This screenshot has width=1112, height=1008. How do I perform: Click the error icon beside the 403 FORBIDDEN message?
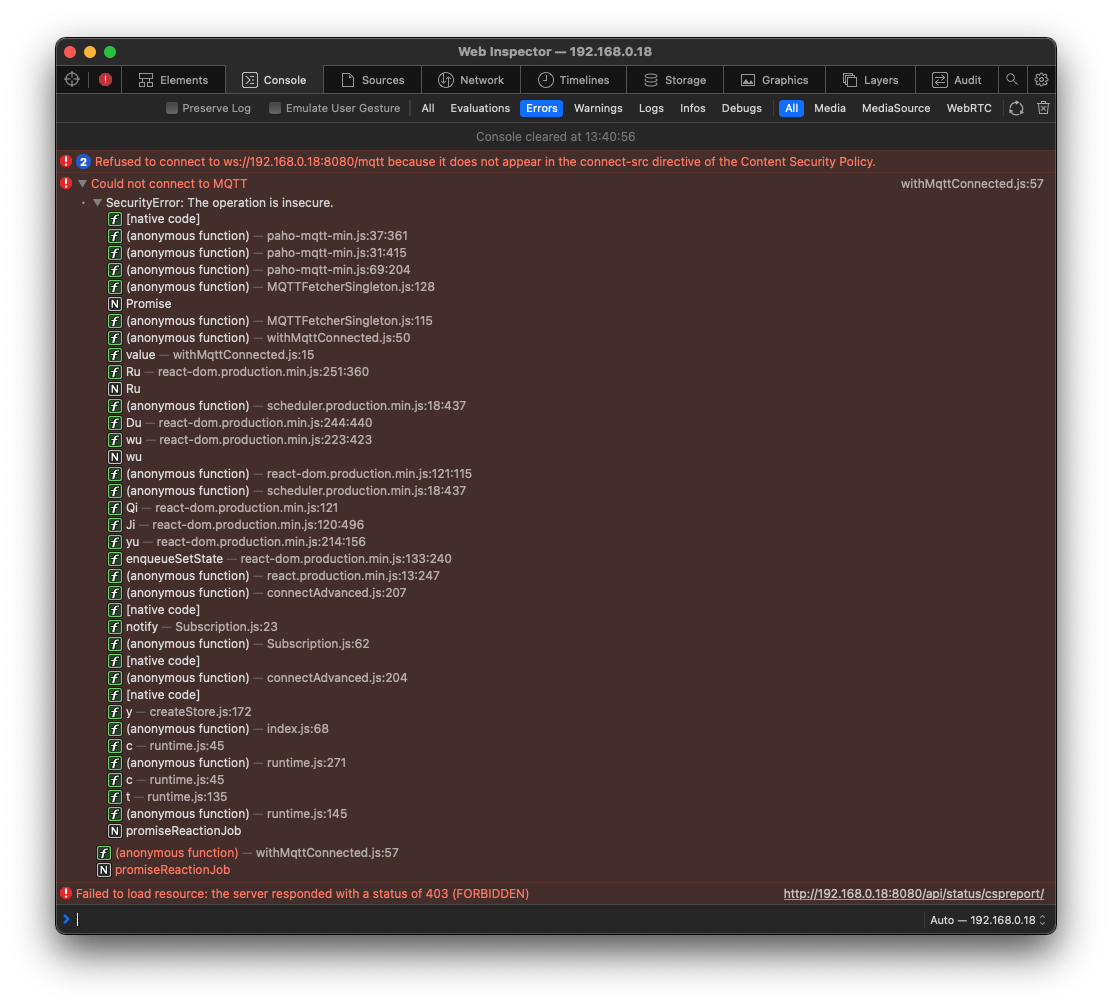tap(65, 893)
